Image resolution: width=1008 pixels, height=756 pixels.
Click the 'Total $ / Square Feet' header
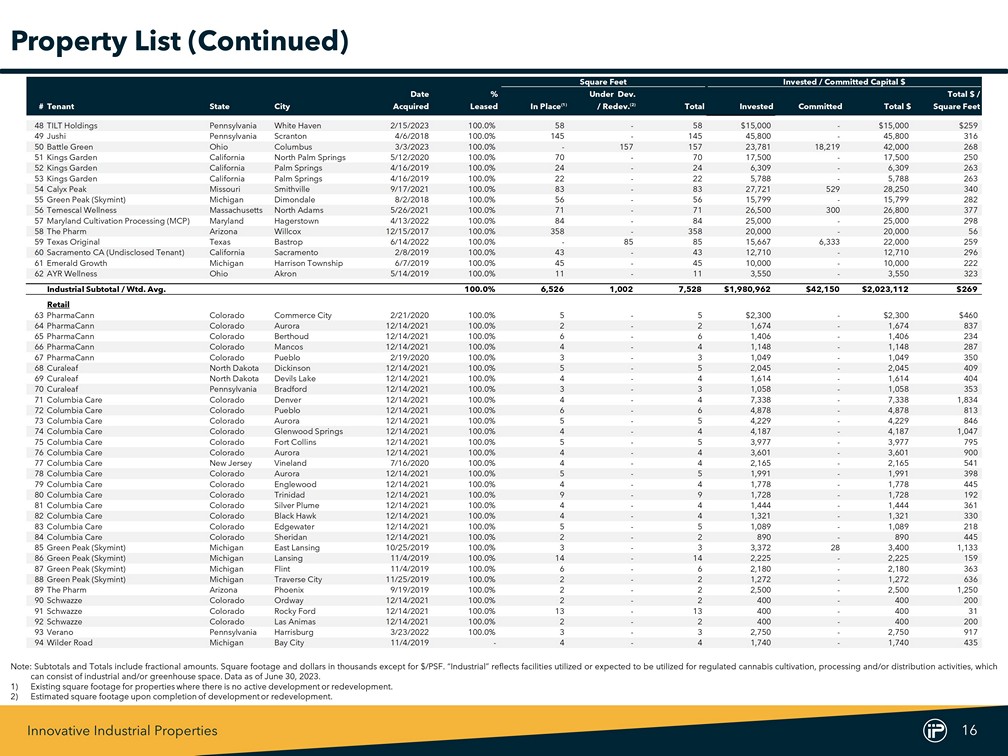(x=957, y=100)
